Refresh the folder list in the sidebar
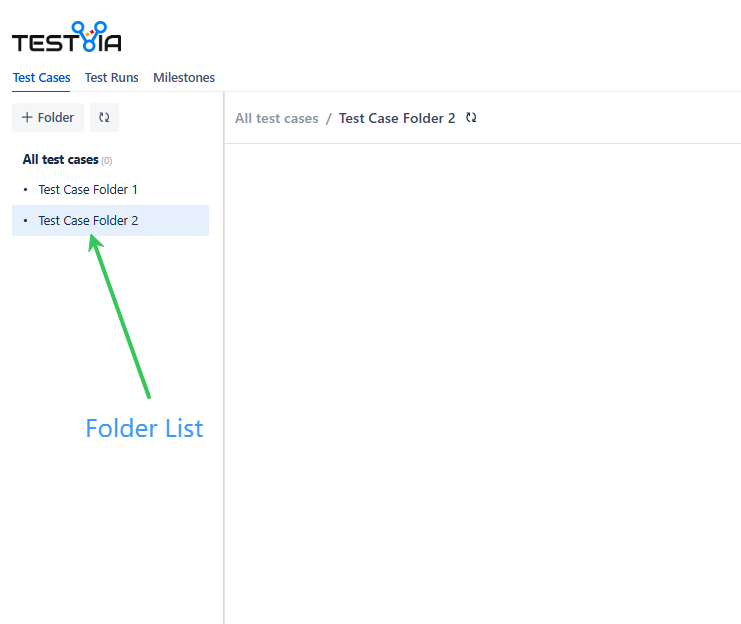This screenshot has height=624, width=741. coord(104,118)
